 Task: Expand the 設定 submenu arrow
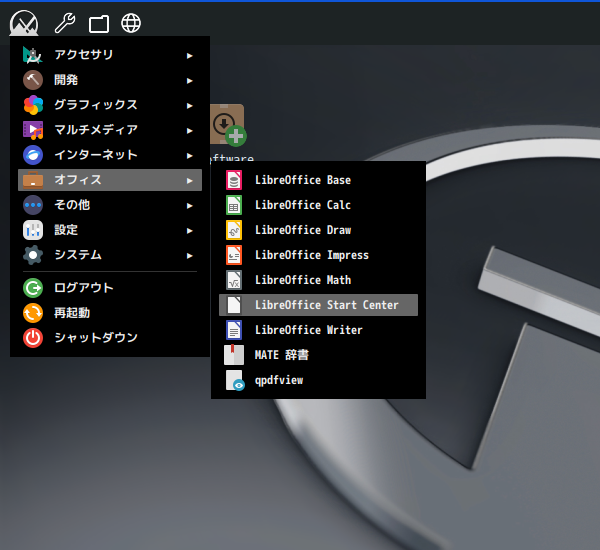click(189, 231)
